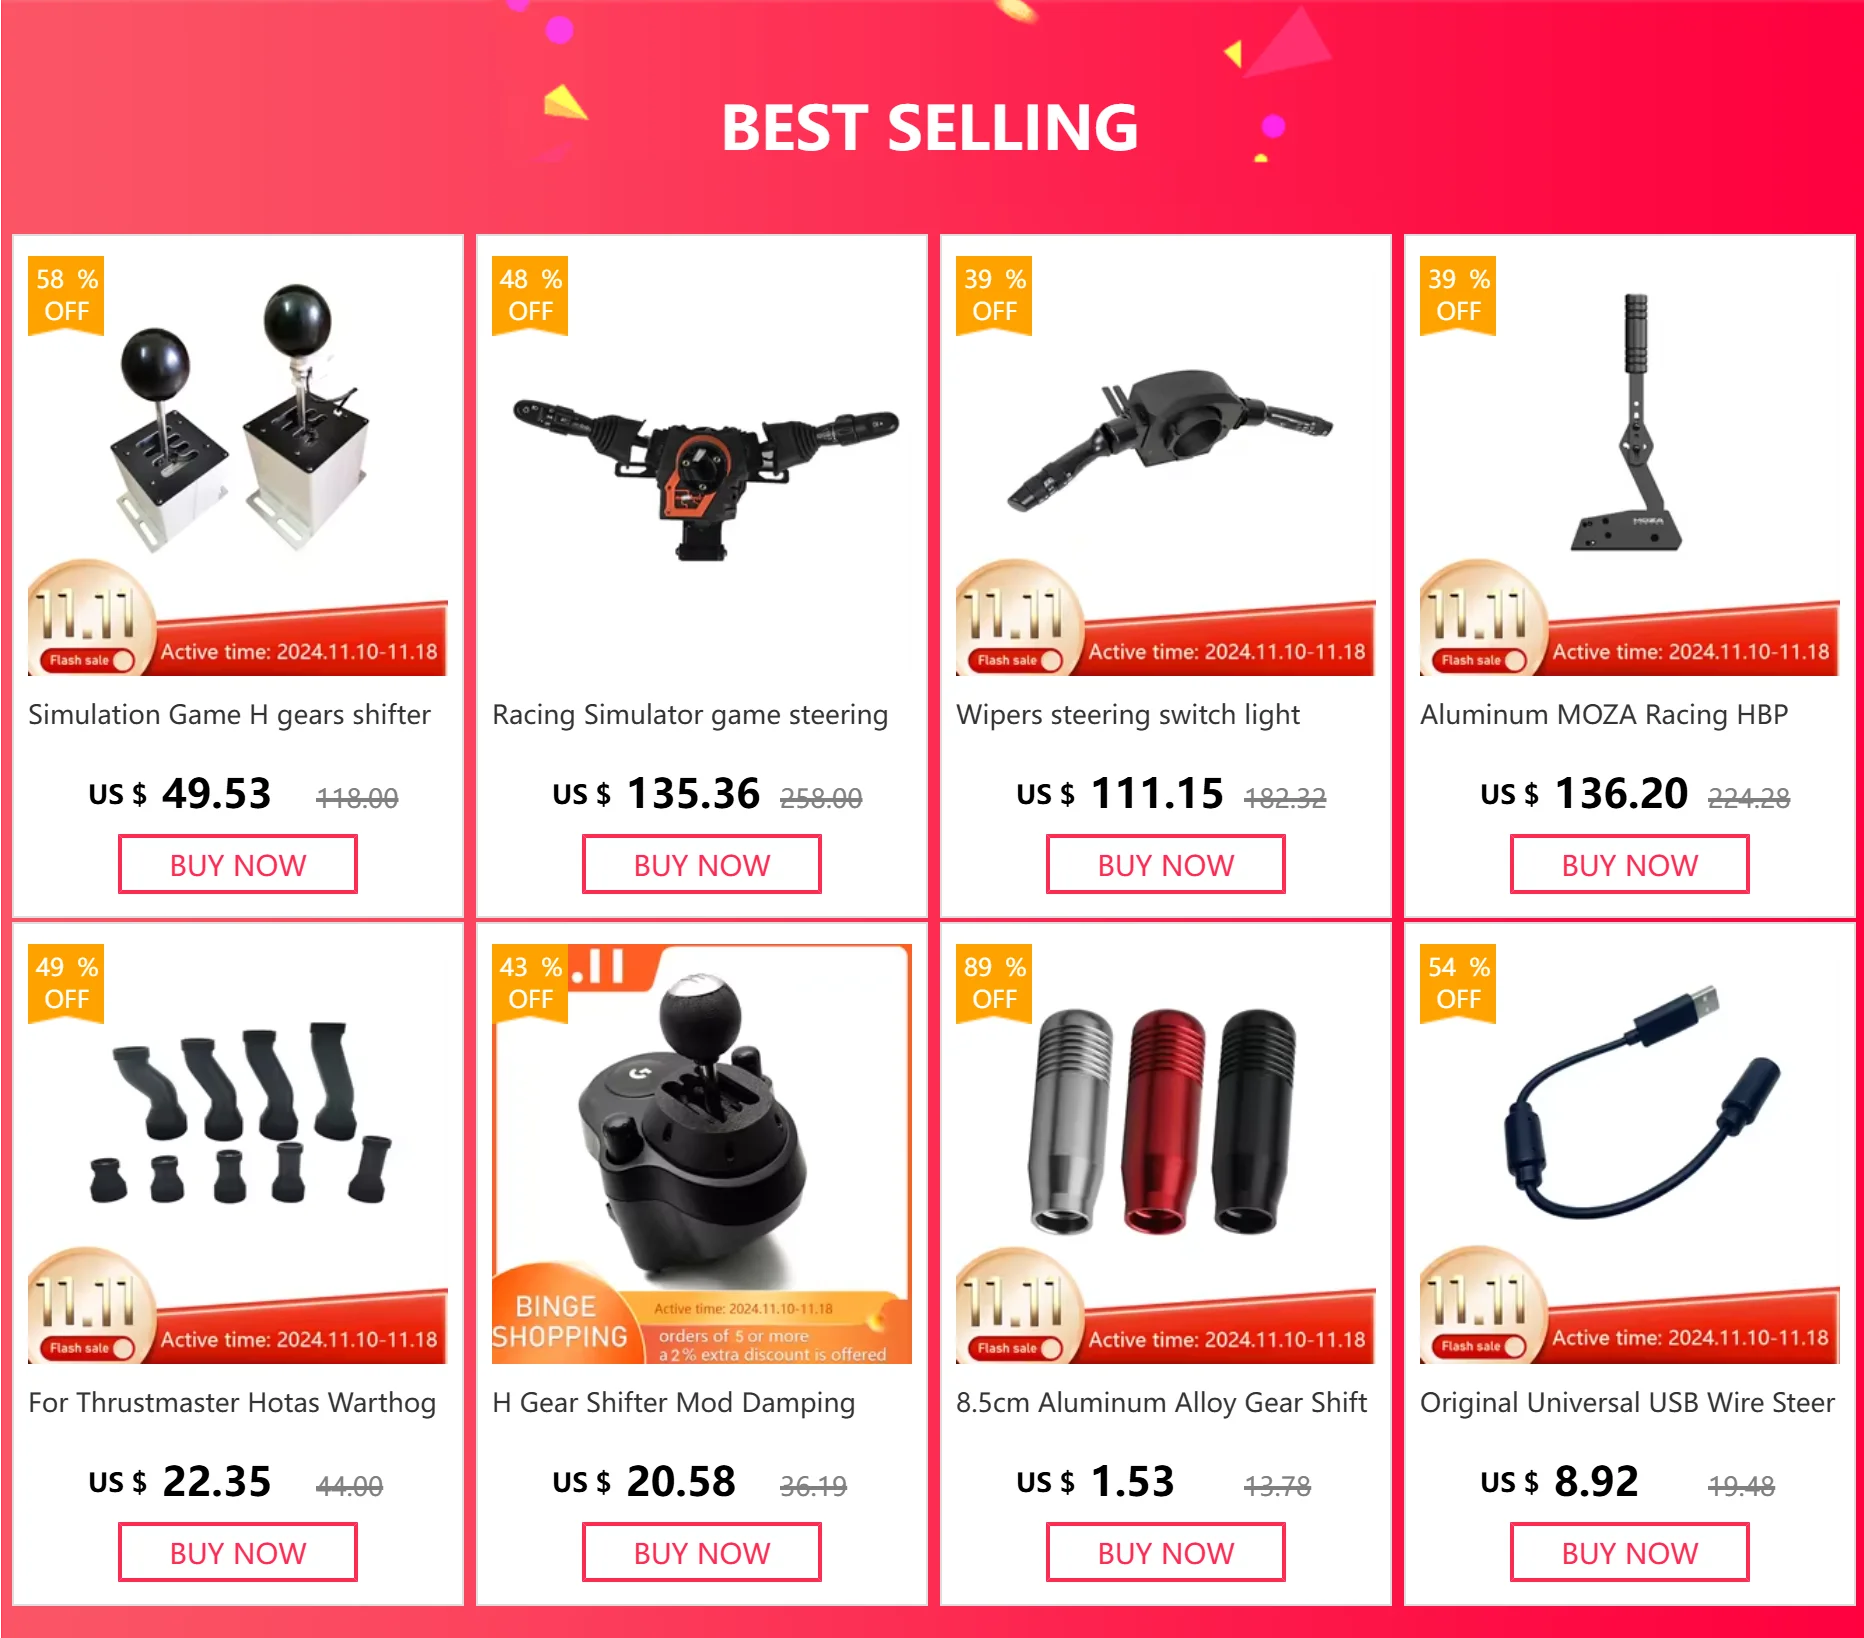This screenshot has width=1864, height=1638.
Task: Click BUY NOW for H Gear Shifter Mod
Action: click(702, 1553)
